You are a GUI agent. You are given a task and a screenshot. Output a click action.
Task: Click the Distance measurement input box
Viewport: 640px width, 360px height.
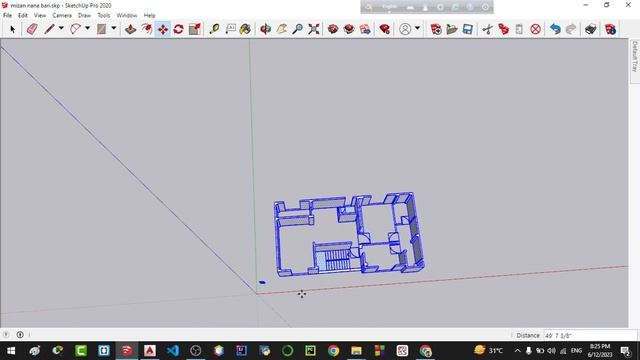coord(590,336)
